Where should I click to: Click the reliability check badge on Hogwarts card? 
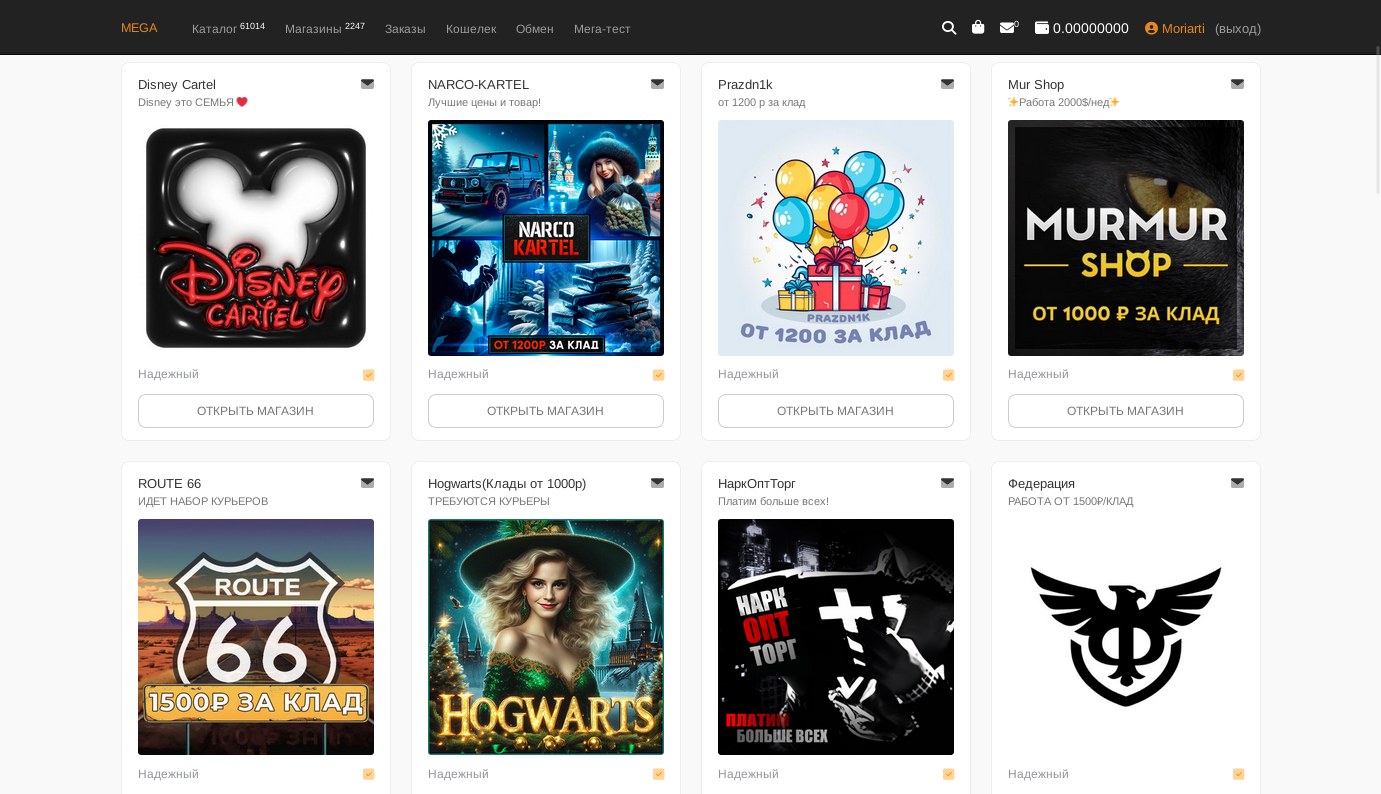[x=658, y=774]
